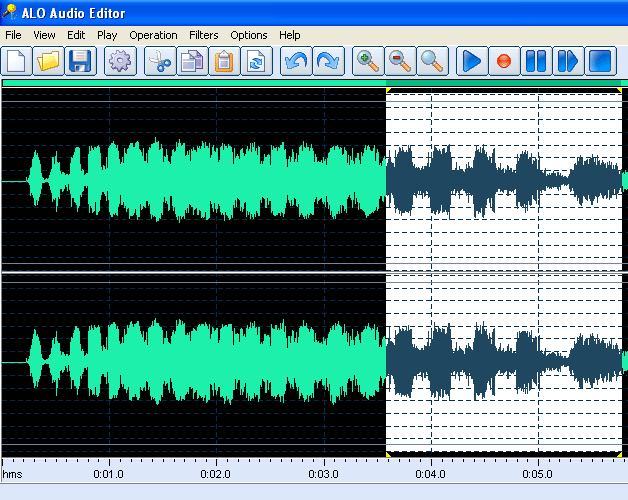Viewport: 628px width, 500px height.
Task: Click the ALO Audio Editor title bar icon
Action: (x=9, y=12)
